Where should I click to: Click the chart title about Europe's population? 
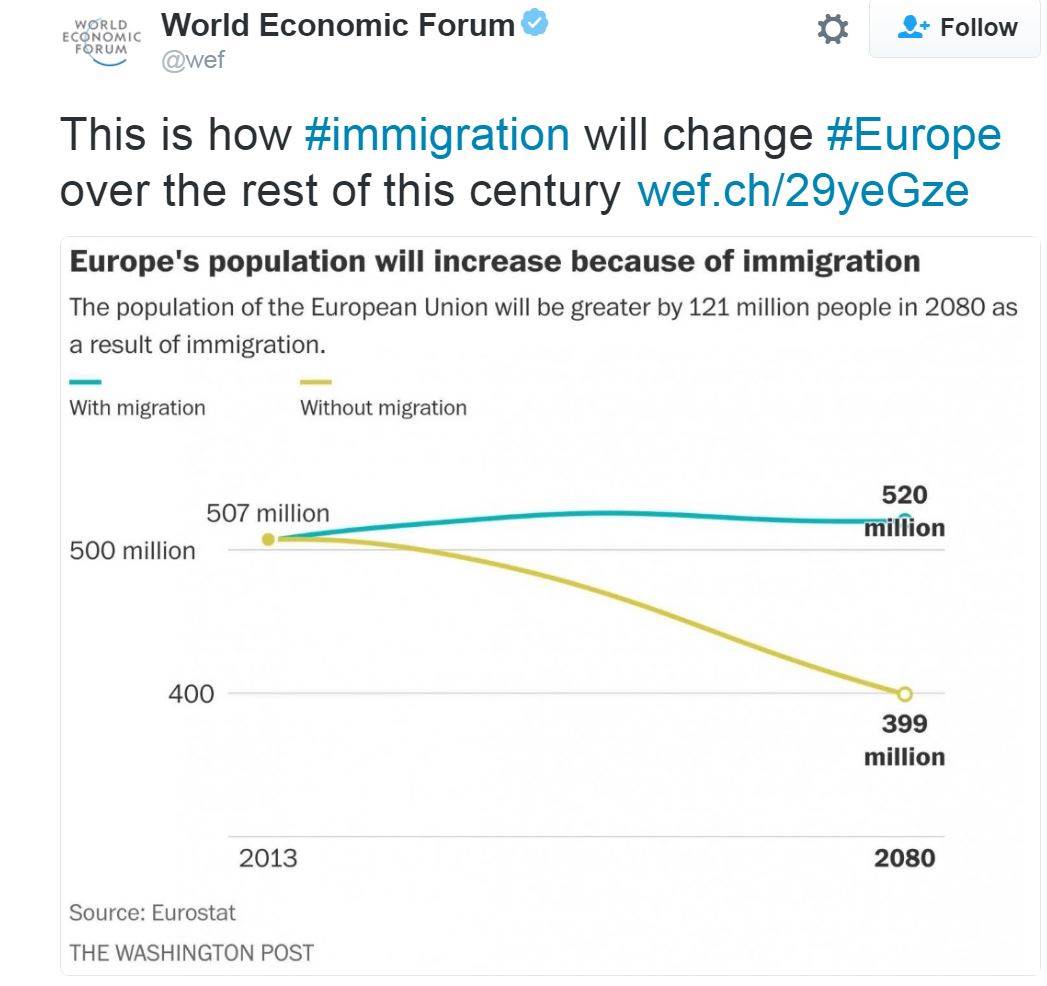[x=494, y=262]
